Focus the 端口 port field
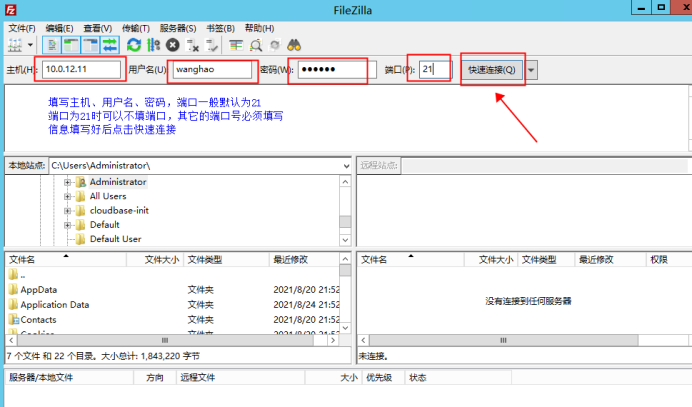Image resolution: width=692 pixels, height=407 pixels. (x=435, y=69)
